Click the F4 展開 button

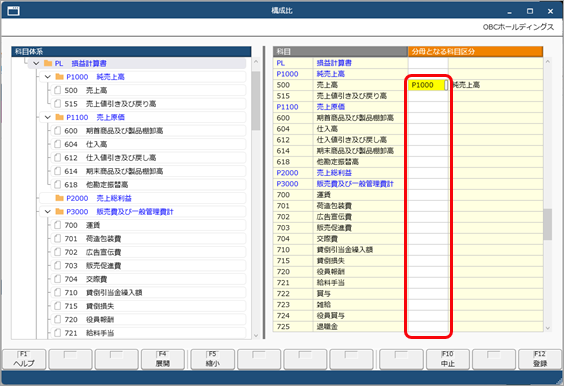tap(163, 359)
